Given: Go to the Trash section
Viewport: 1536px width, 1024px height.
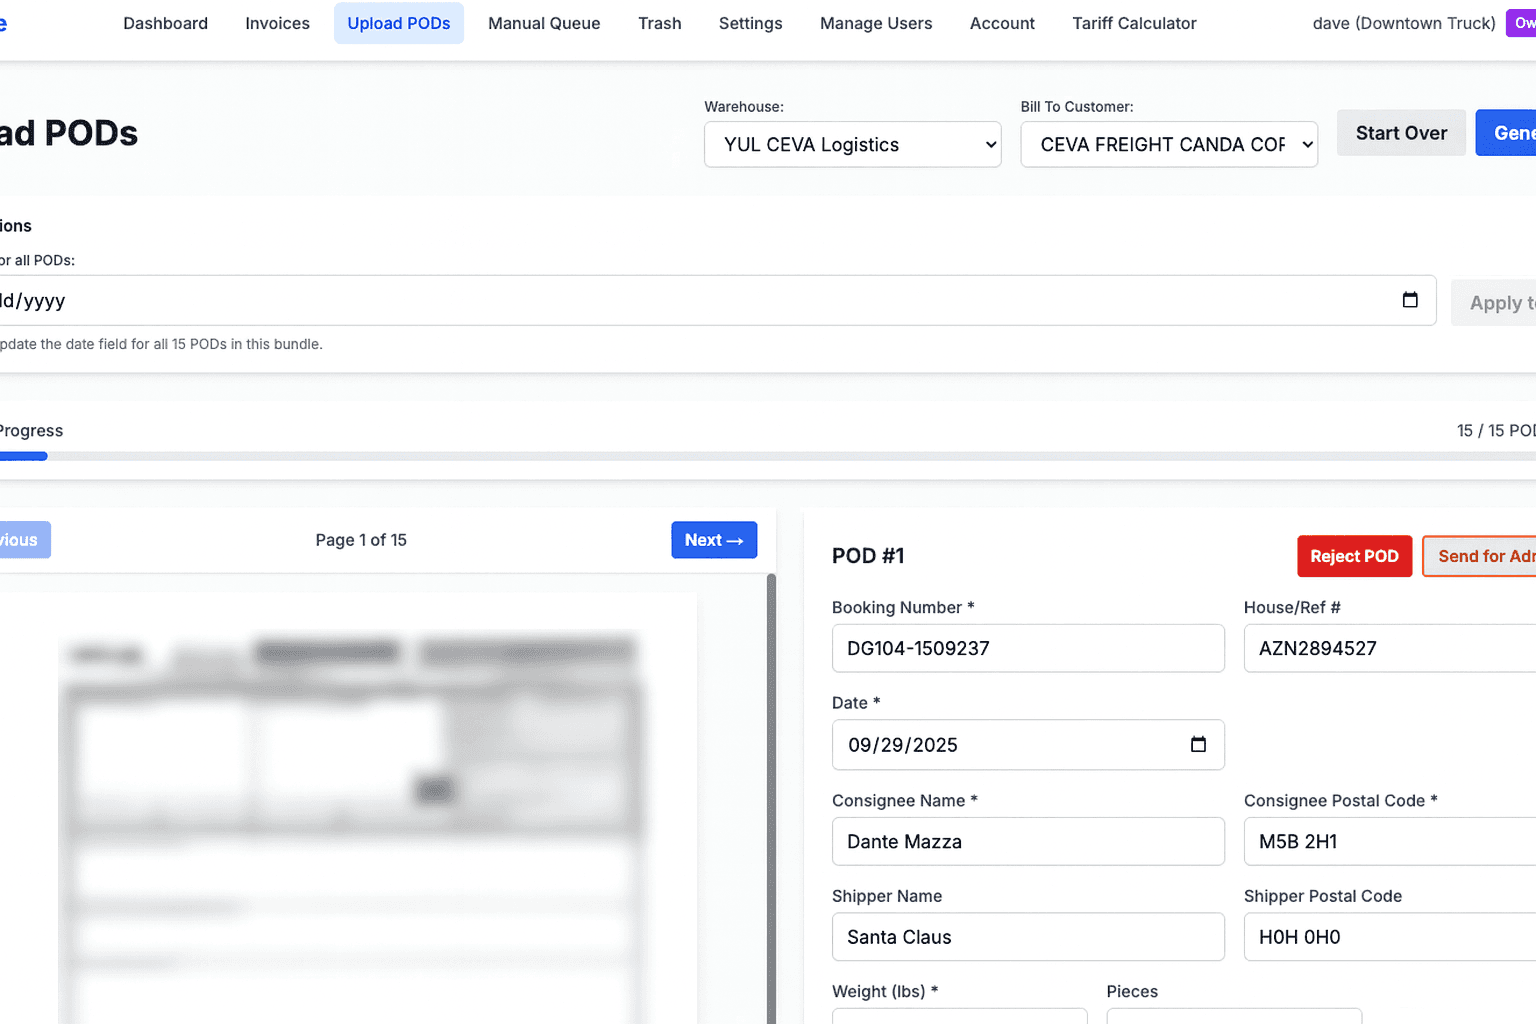Looking at the screenshot, I should tap(659, 23).
